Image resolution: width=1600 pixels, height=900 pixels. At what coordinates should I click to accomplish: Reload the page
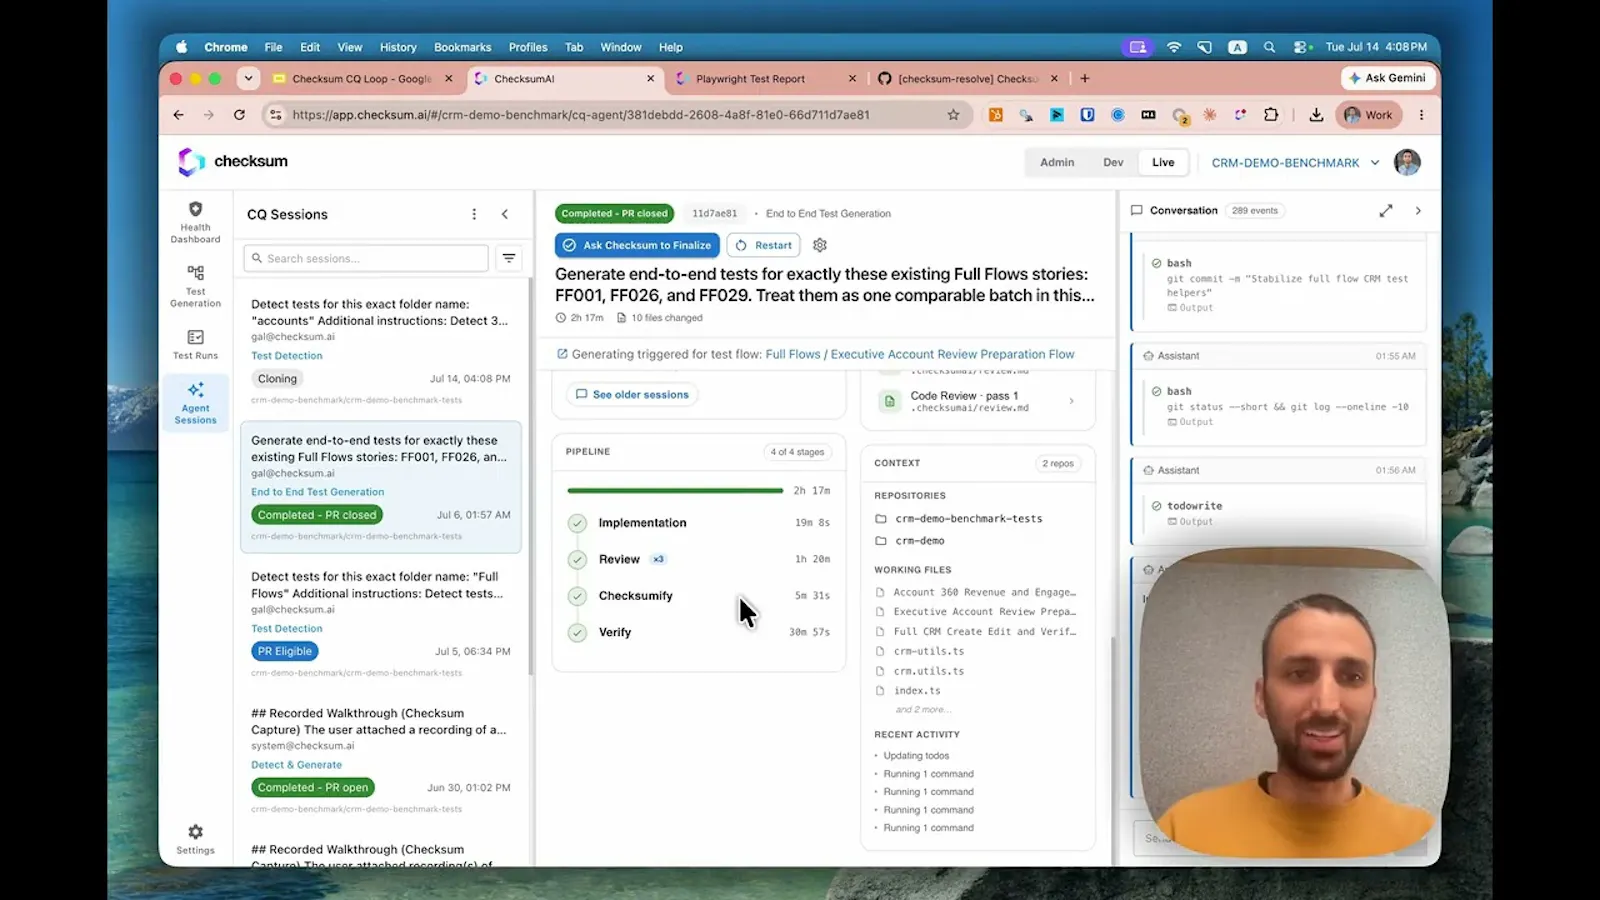click(x=239, y=115)
